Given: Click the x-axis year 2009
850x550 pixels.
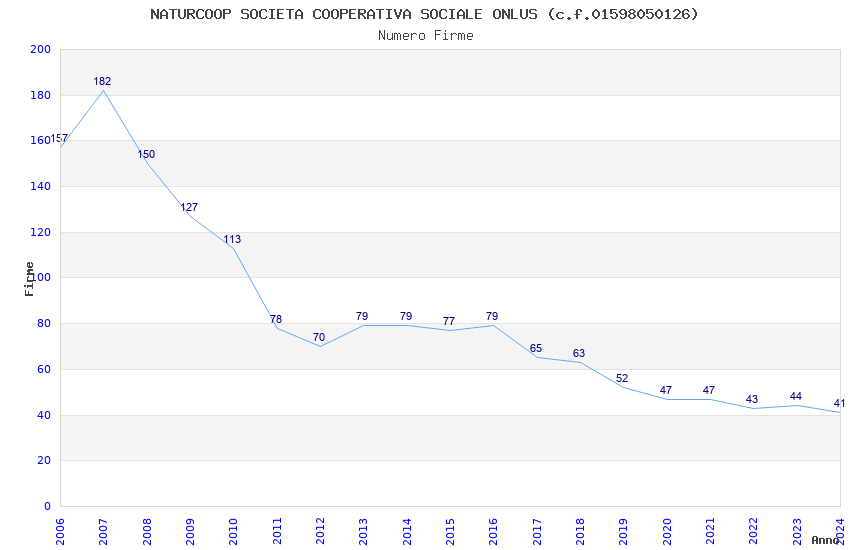Looking at the screenshot, I should pos(190,532).
